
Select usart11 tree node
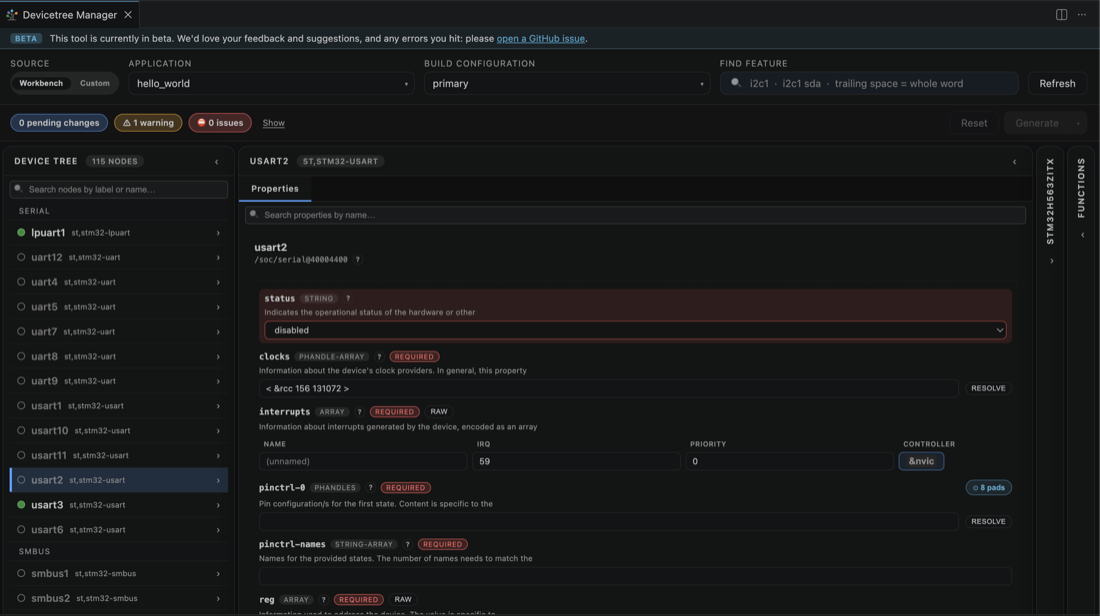coord(119,455)
